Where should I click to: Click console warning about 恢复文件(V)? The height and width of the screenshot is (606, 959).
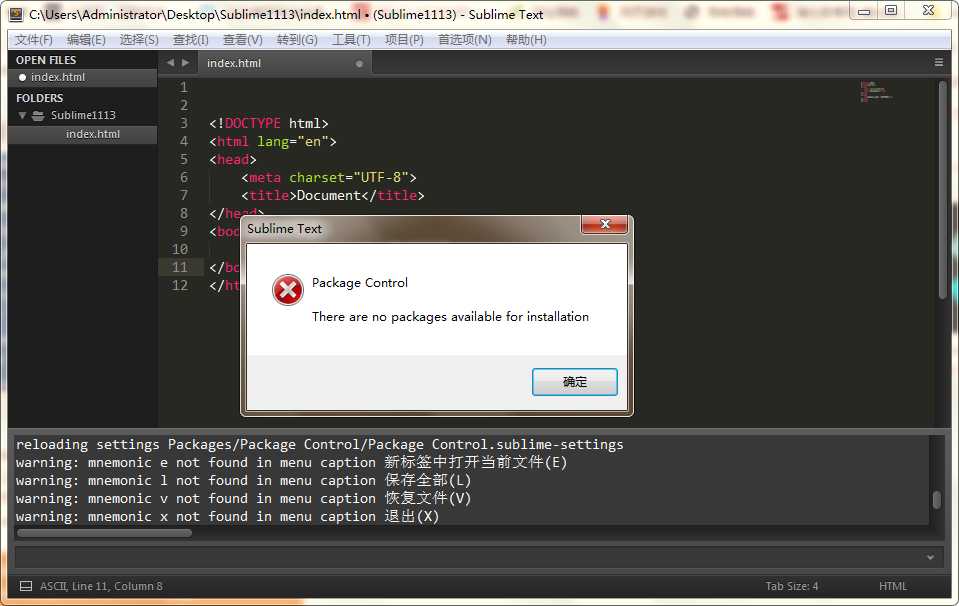click(x=243, y=498)
